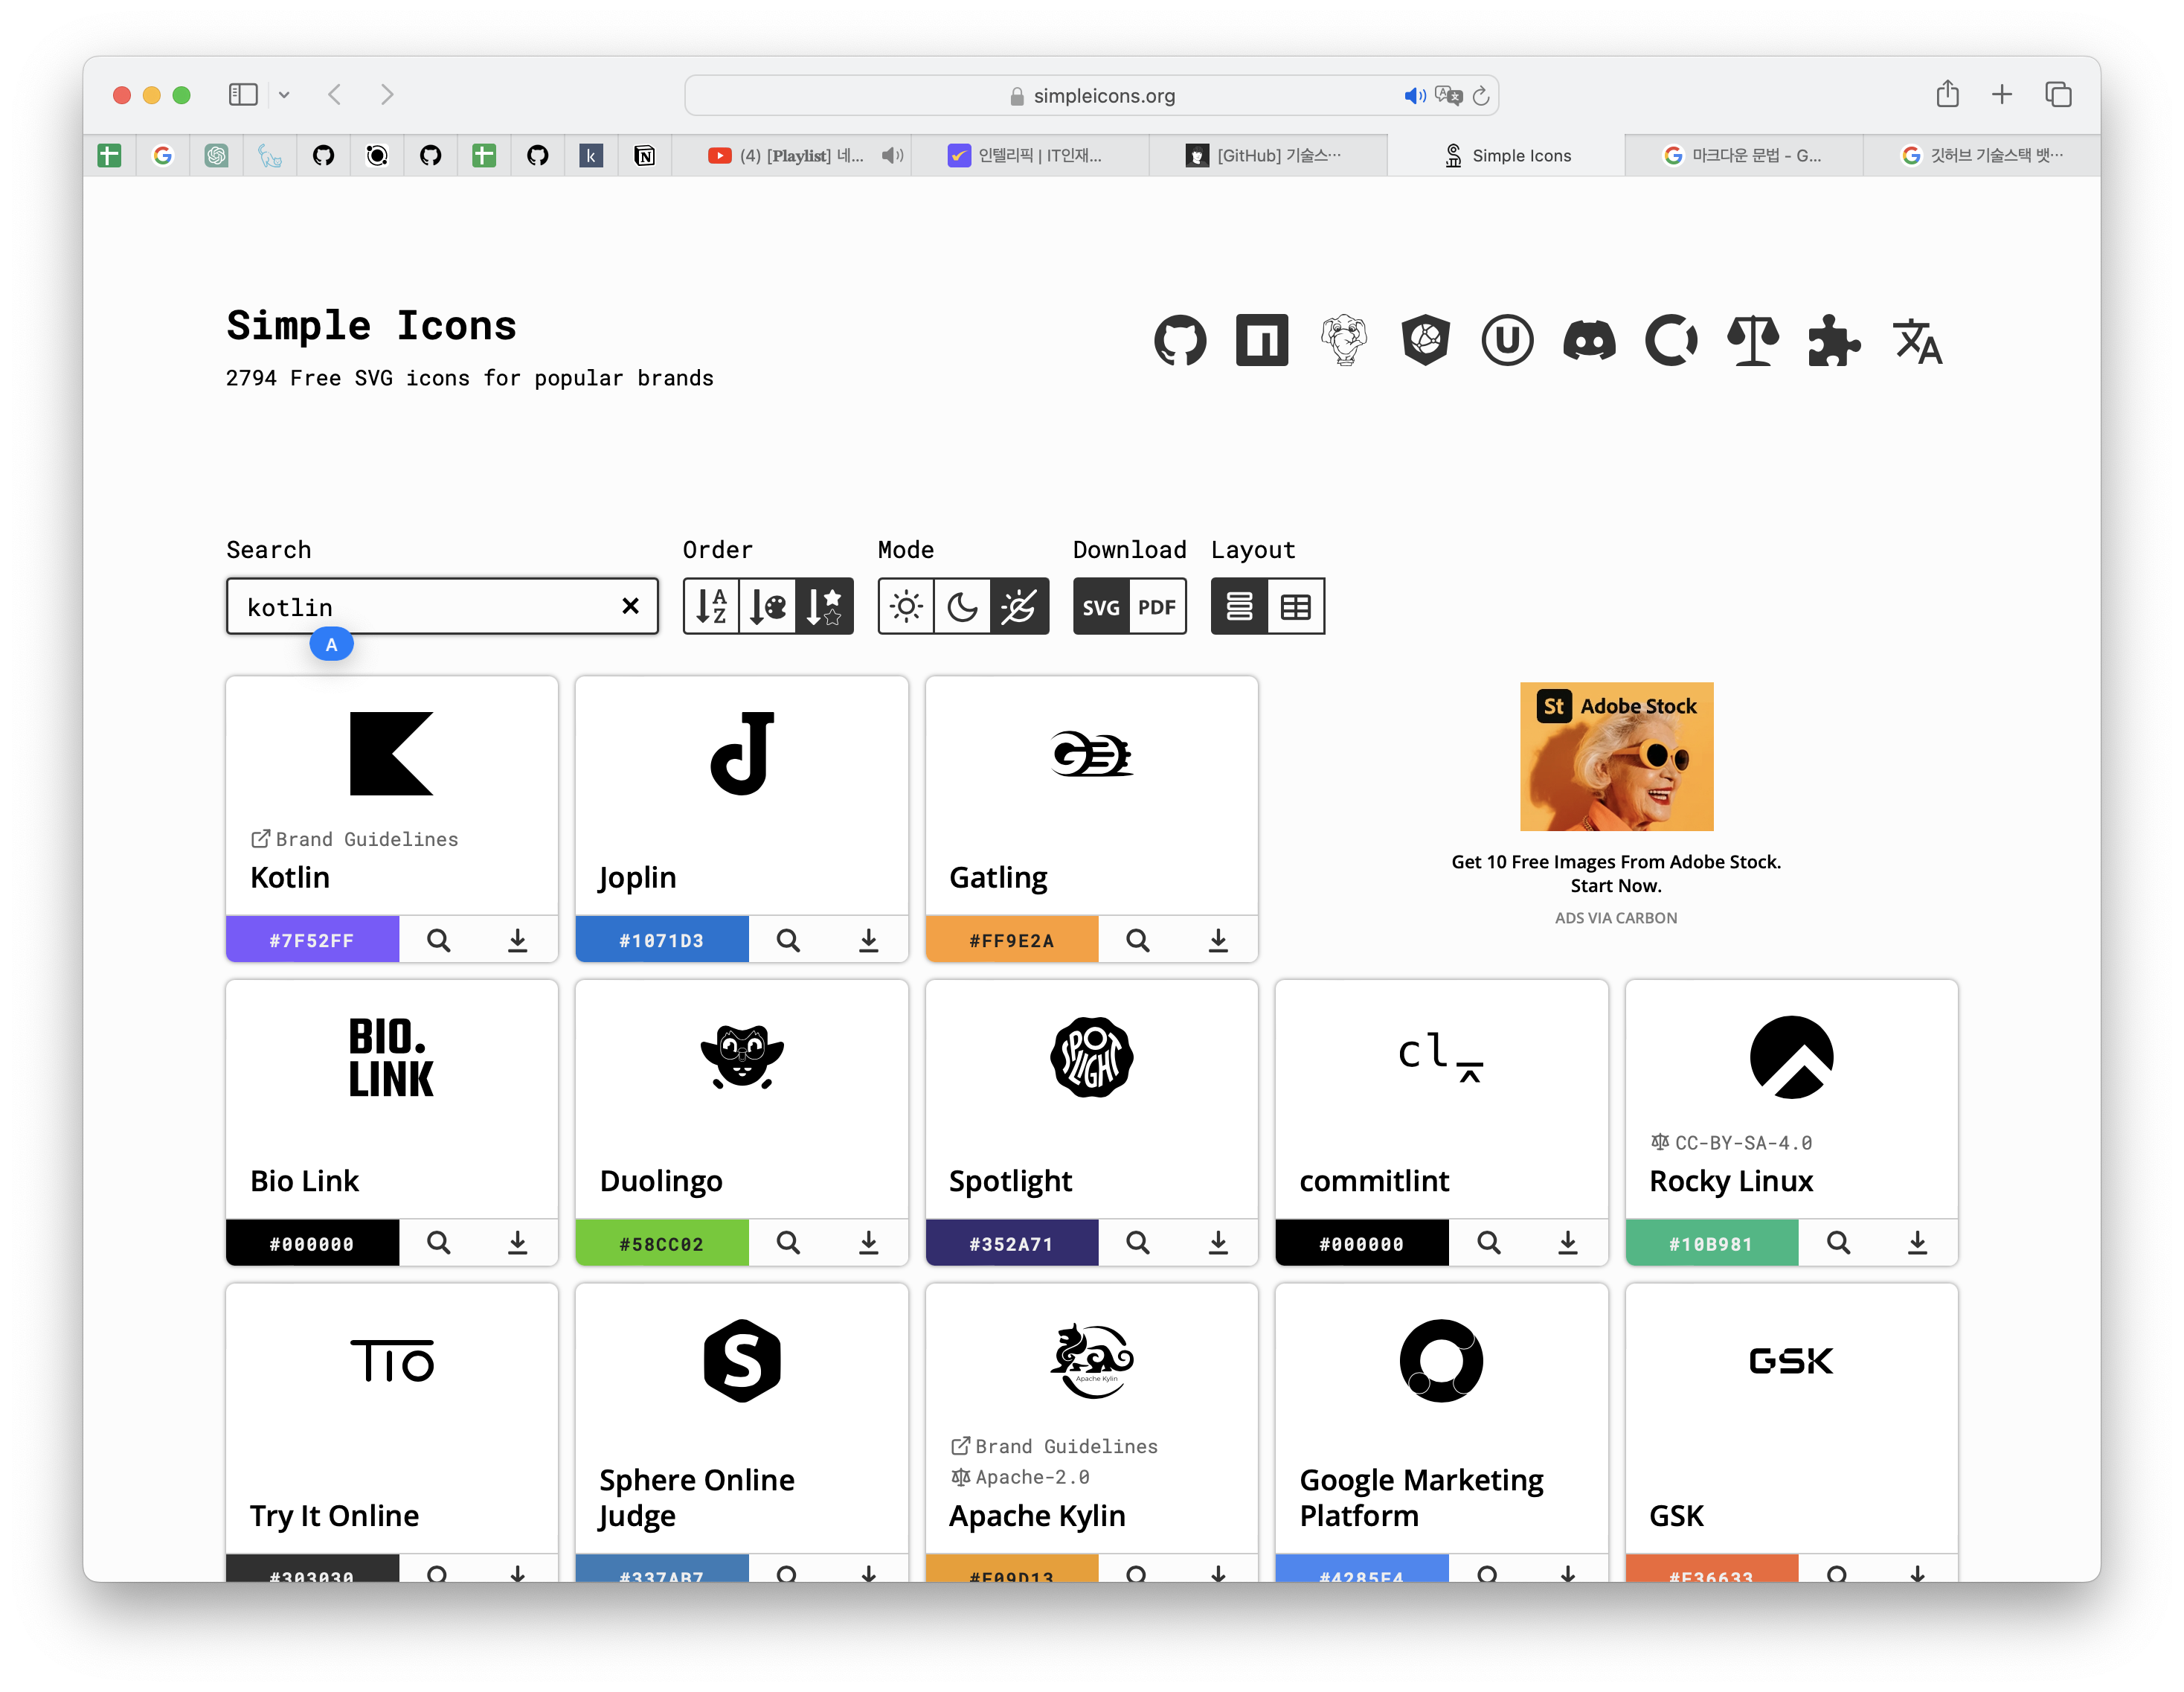Expand sidebar dropdown chevron
Image resolution: width=2184 pixels, height=1692 pixels.
(284, 95)
